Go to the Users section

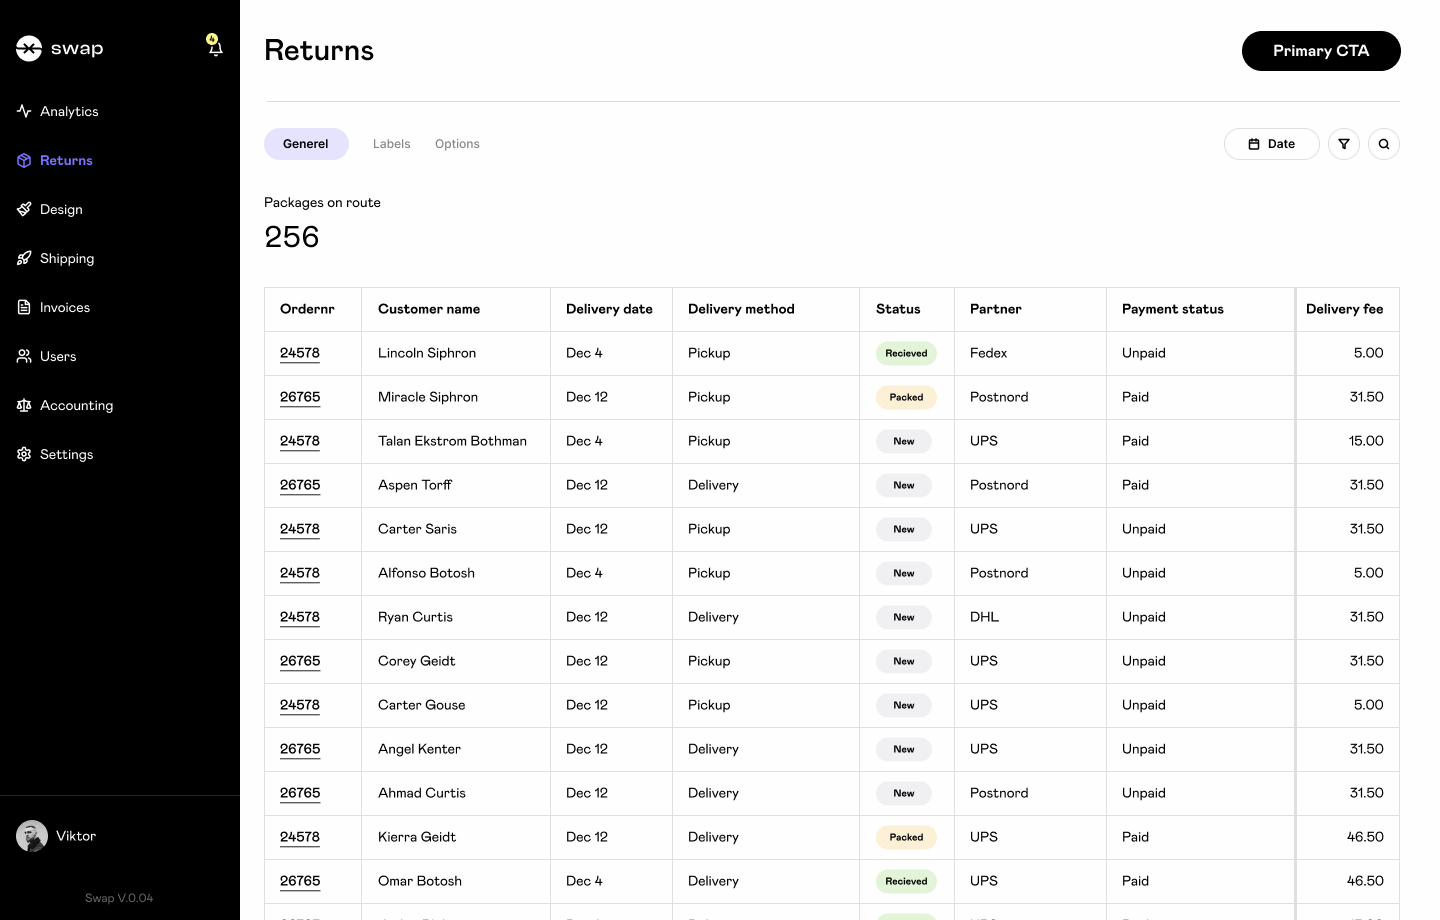[x=57, y=356]
